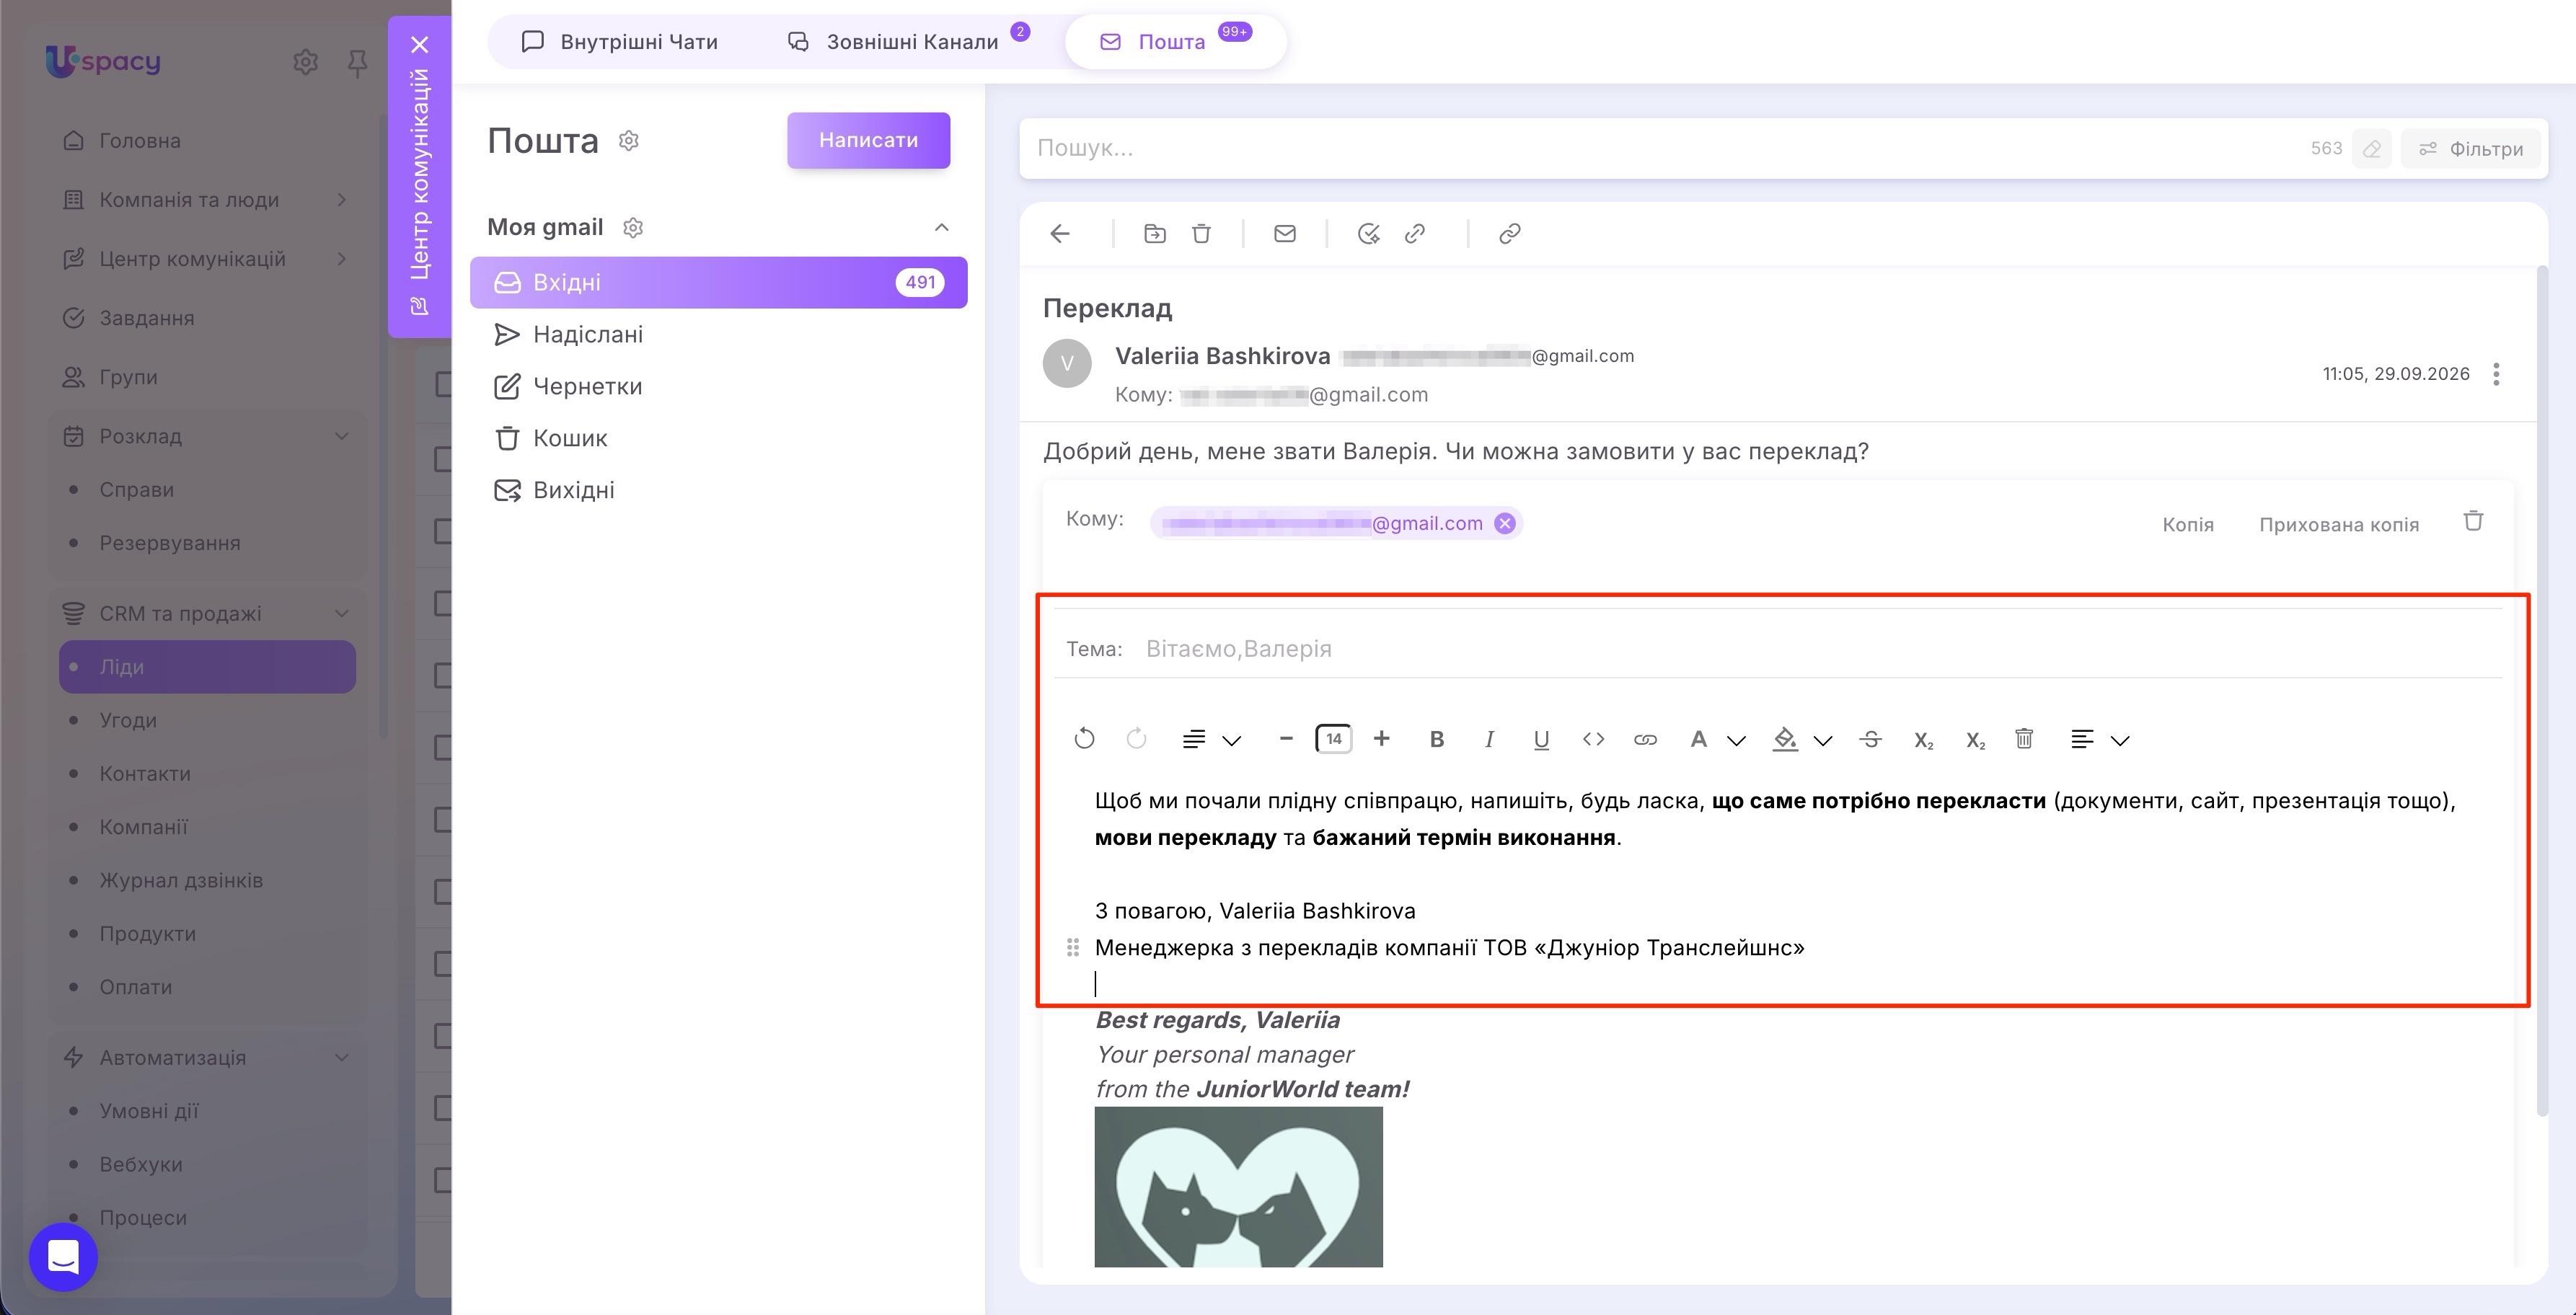This screenshot has height=1315, width=2576.
Task: Collapse the CRM та продажі sidebar section
Action: coord(341,613)
